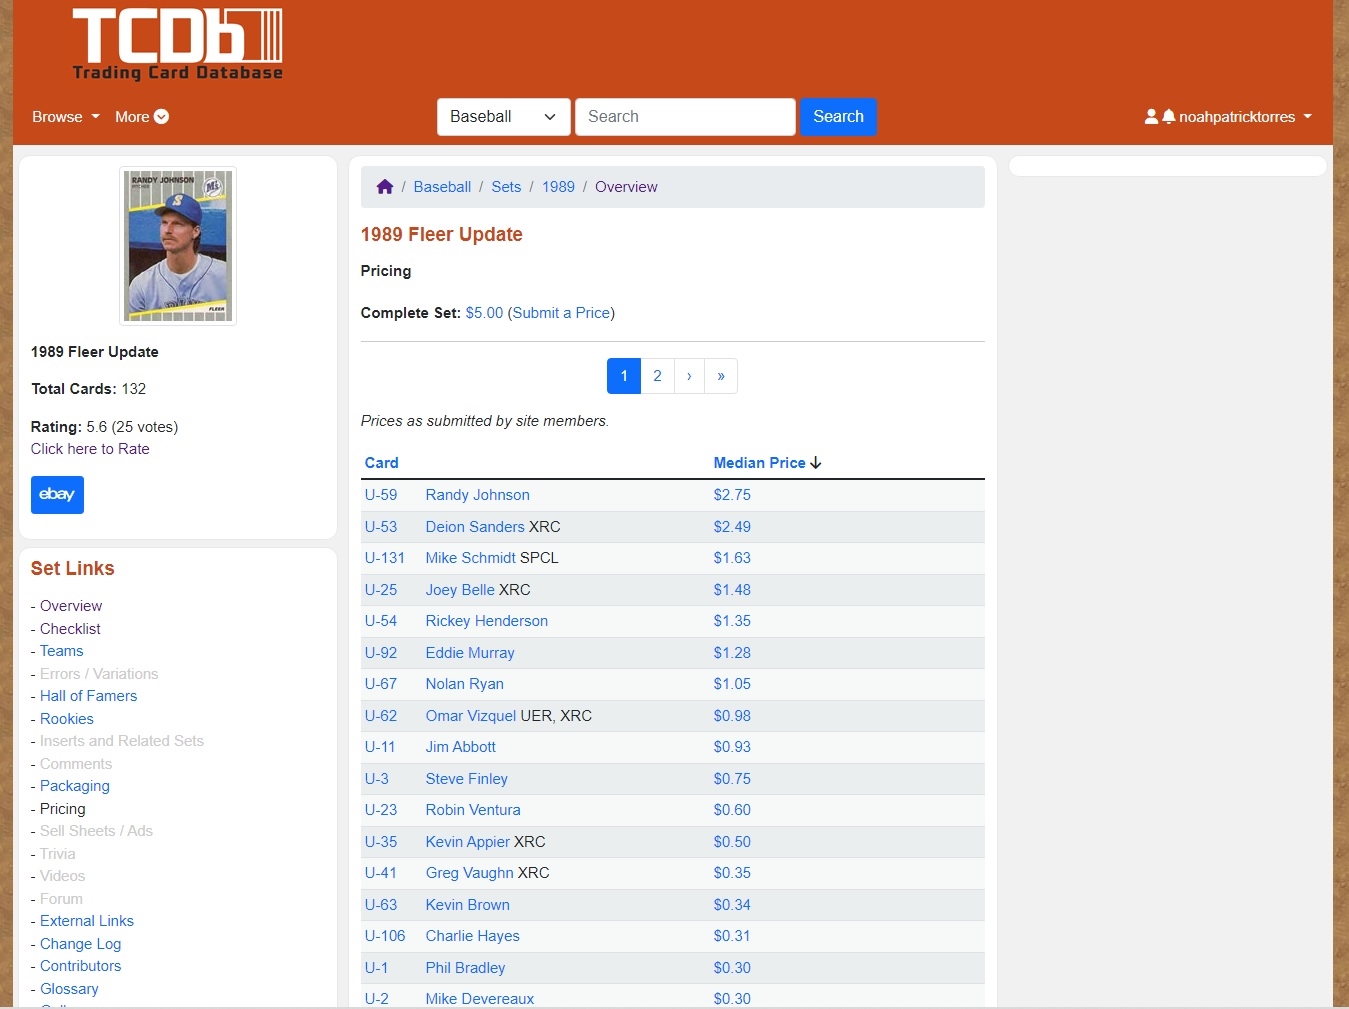
Task: Open Glossary in Set Links
Action: (69, 989)
